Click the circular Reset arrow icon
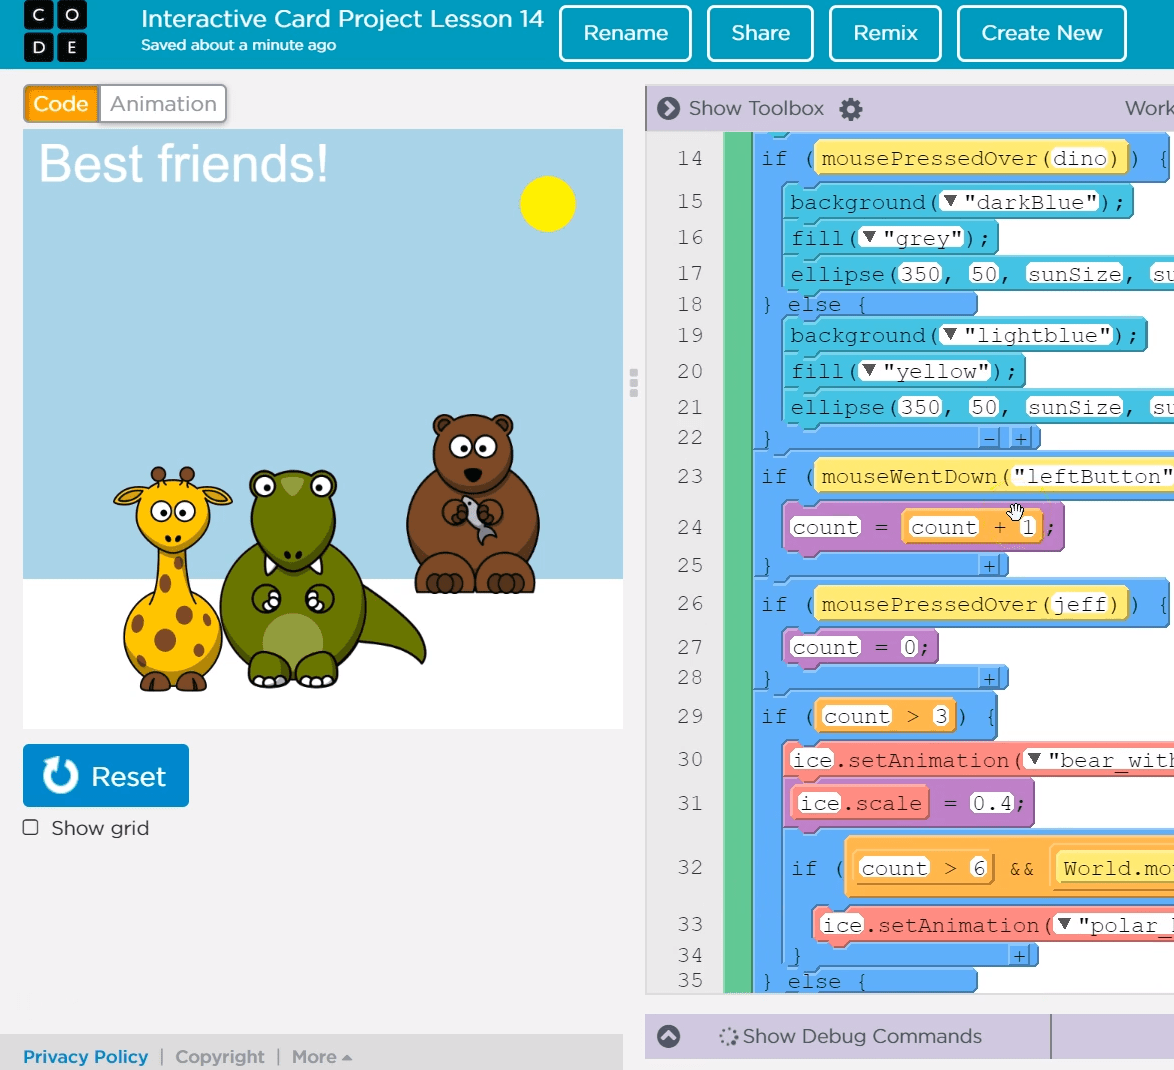Viewport: 1174px width, 1070px height. pos(59,775)
